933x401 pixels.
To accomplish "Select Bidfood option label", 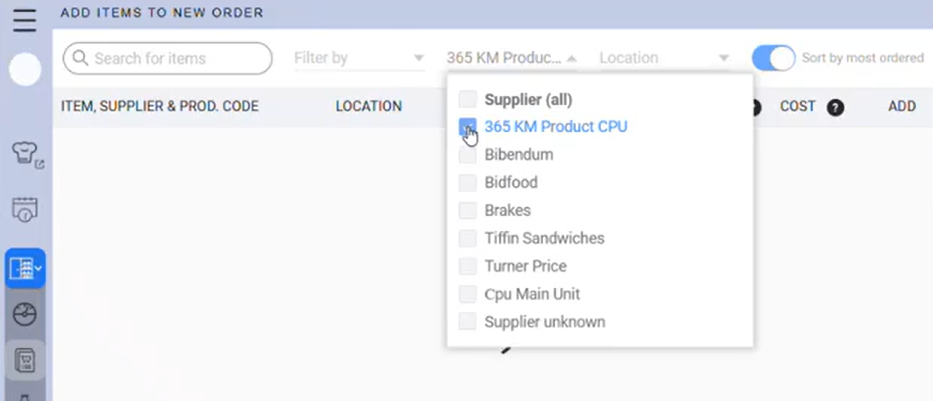I will tap(511, 183).
